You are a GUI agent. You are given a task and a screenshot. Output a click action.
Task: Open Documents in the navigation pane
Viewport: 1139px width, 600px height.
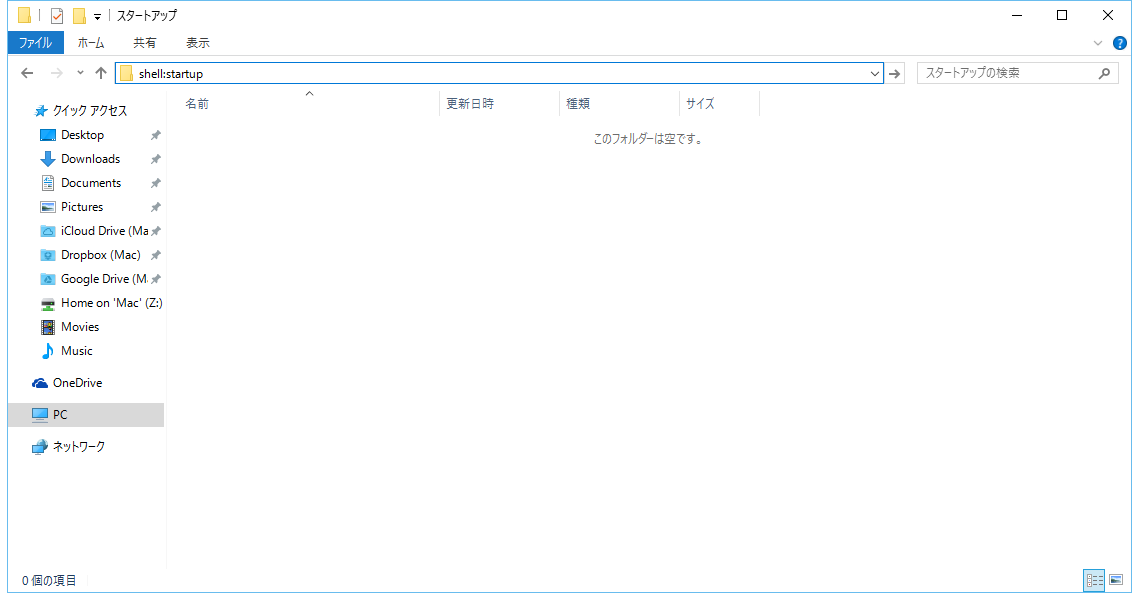pos(91,183)
